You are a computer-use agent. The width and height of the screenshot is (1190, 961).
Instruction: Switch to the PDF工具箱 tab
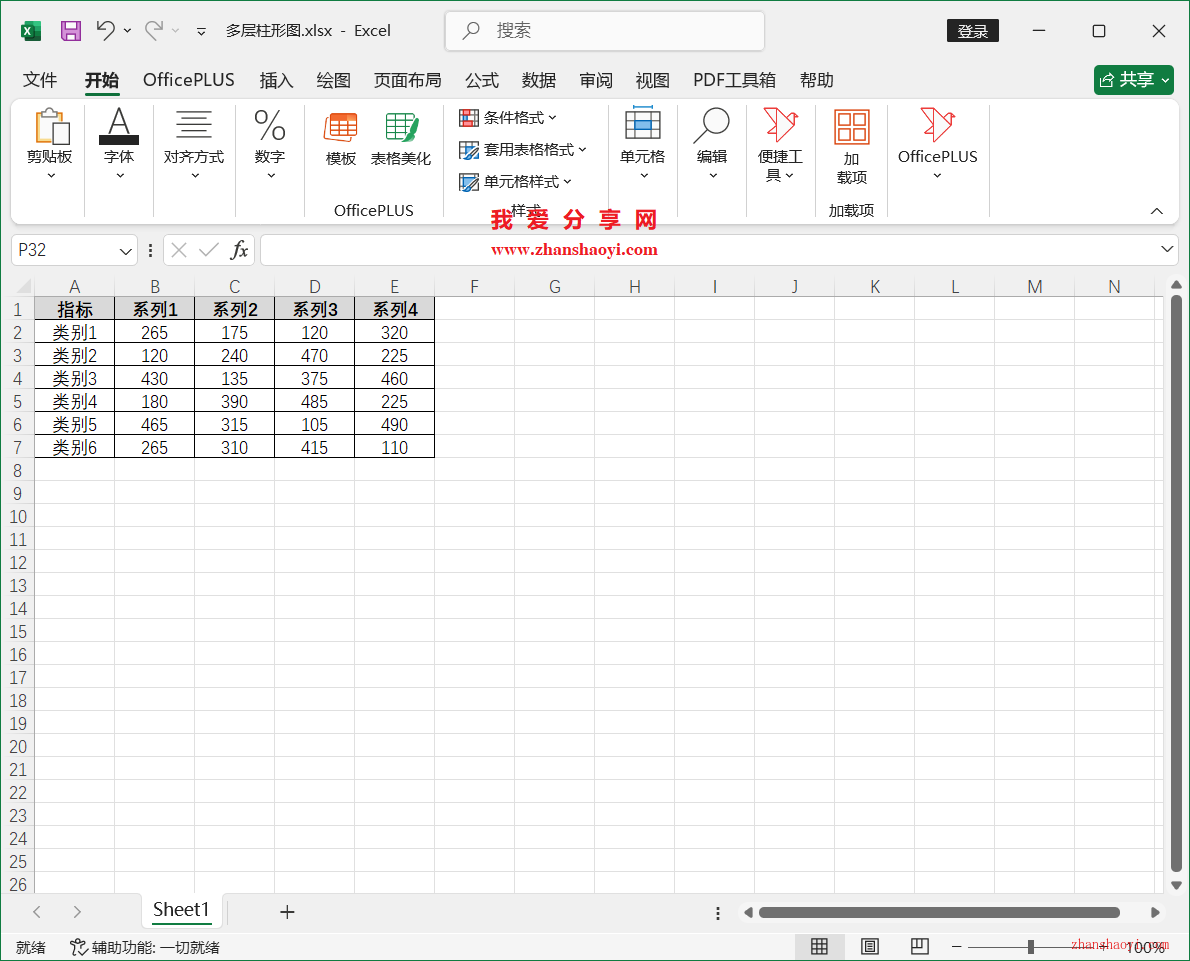[x=734, y=80]
